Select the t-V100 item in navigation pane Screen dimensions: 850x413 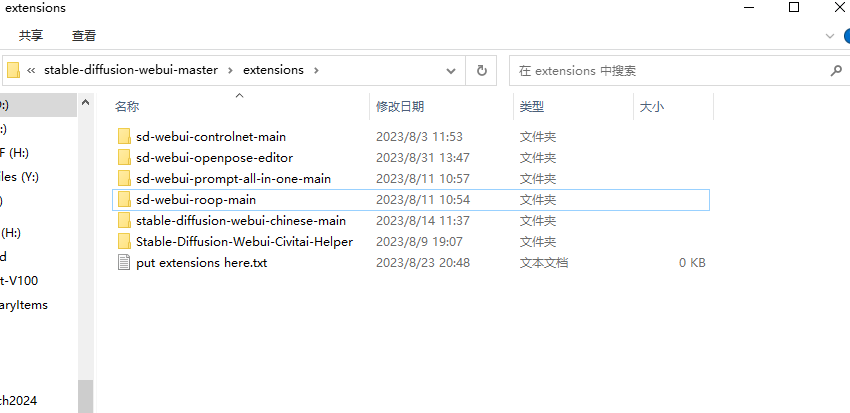pos(19,281)
